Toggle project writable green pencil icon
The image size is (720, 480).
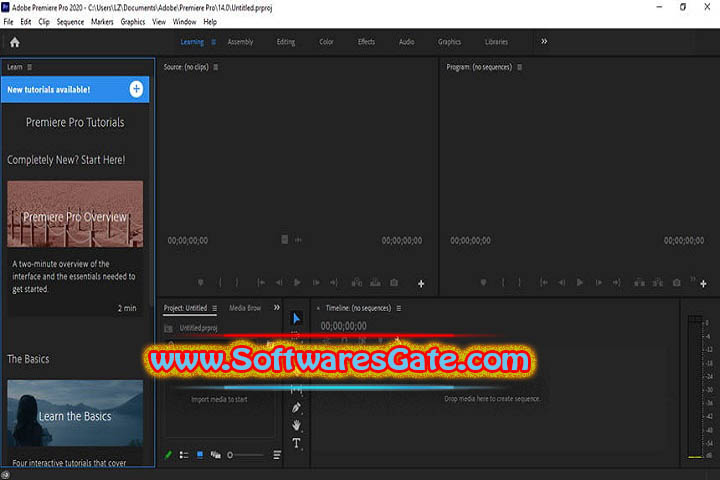click(x=168, y=455)
